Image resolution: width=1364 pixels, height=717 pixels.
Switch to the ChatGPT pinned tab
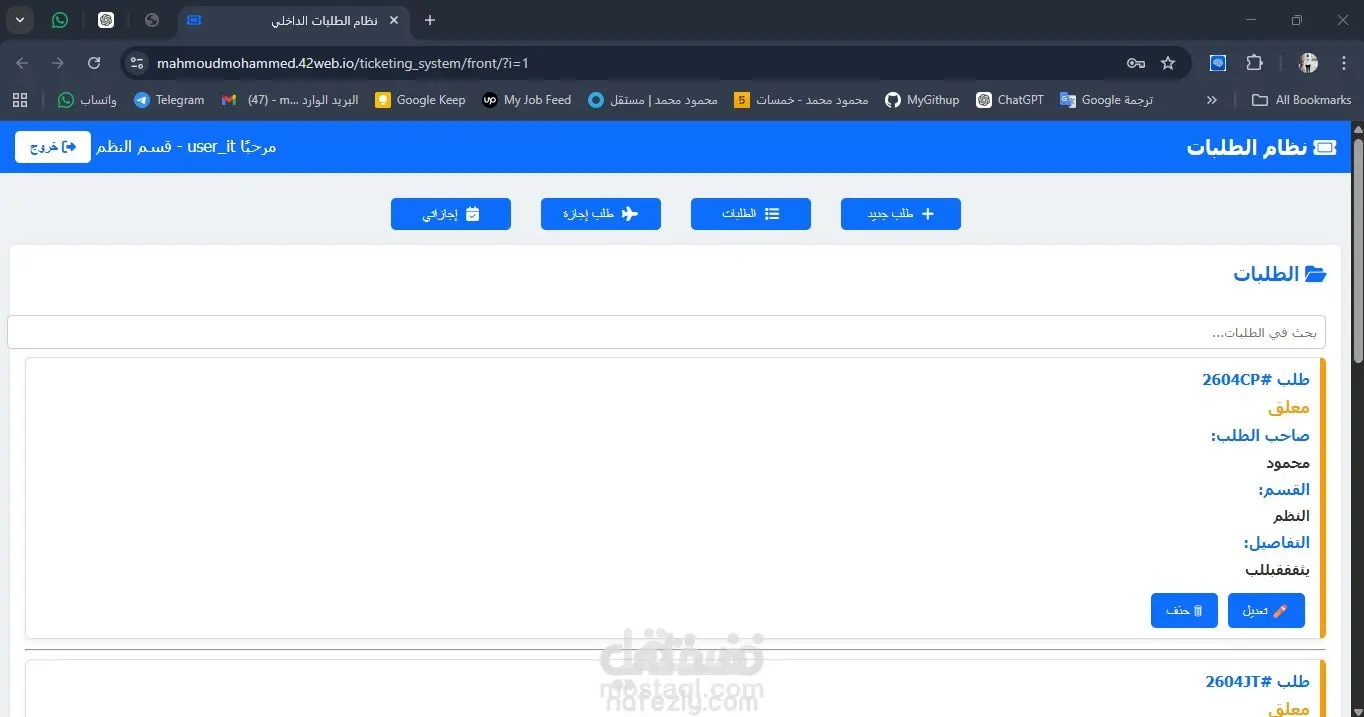106,20
